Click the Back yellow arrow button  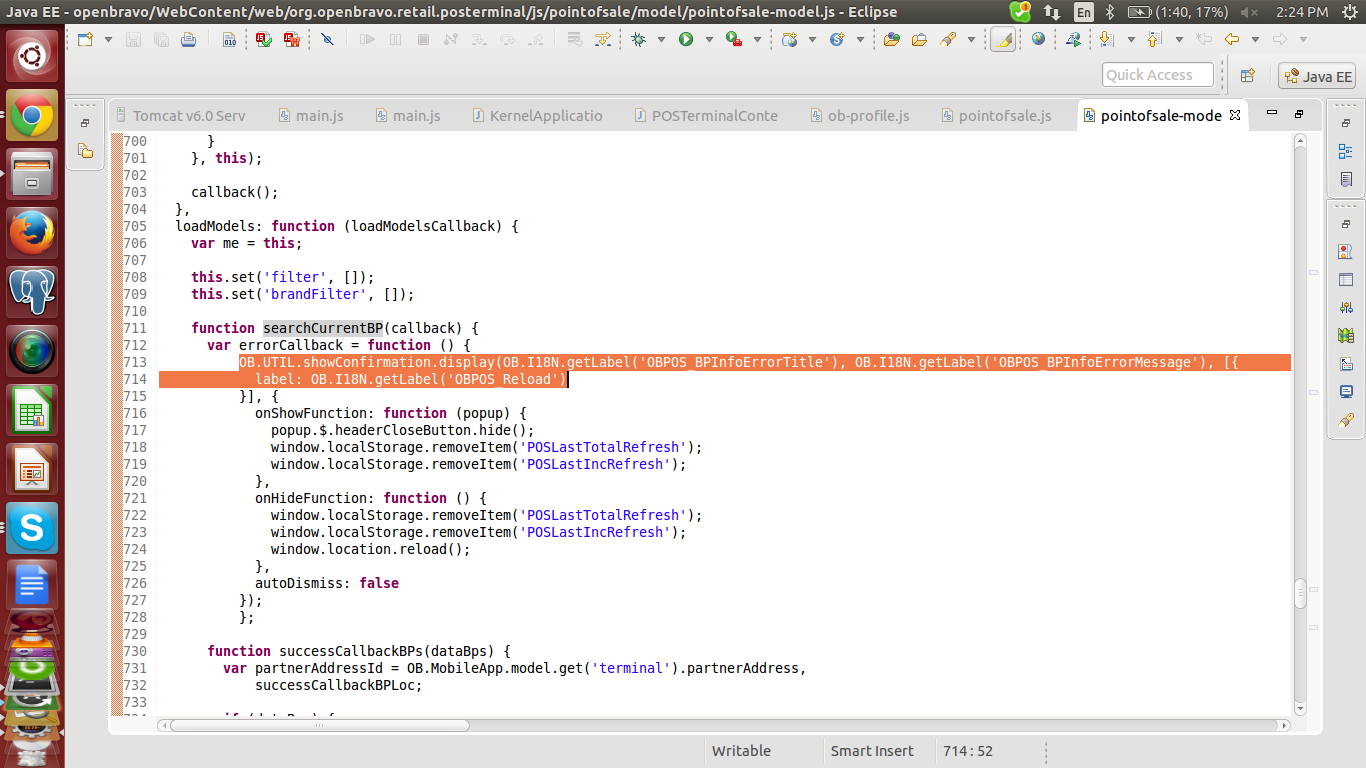coord(1232,40)
